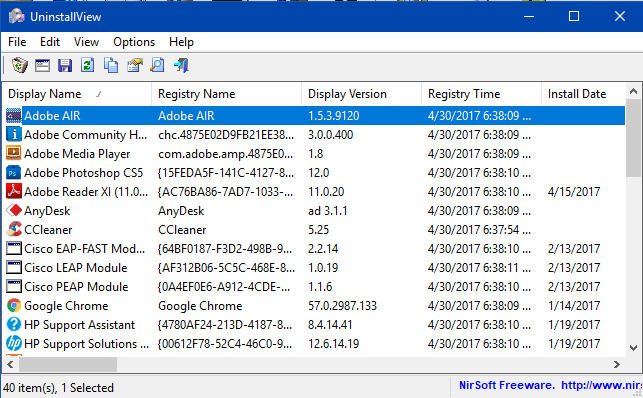Select the Adobe Reader XI entry name

[86, 191]
